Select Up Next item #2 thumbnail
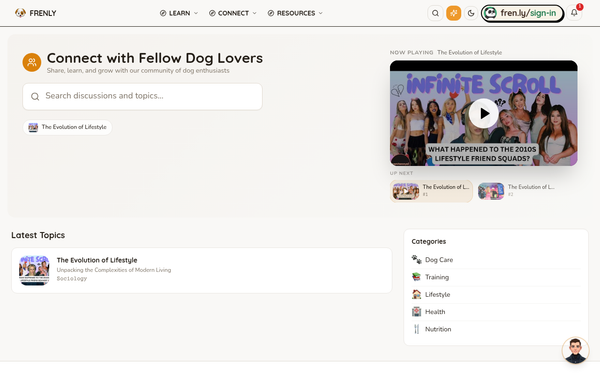 click(491, 191)
